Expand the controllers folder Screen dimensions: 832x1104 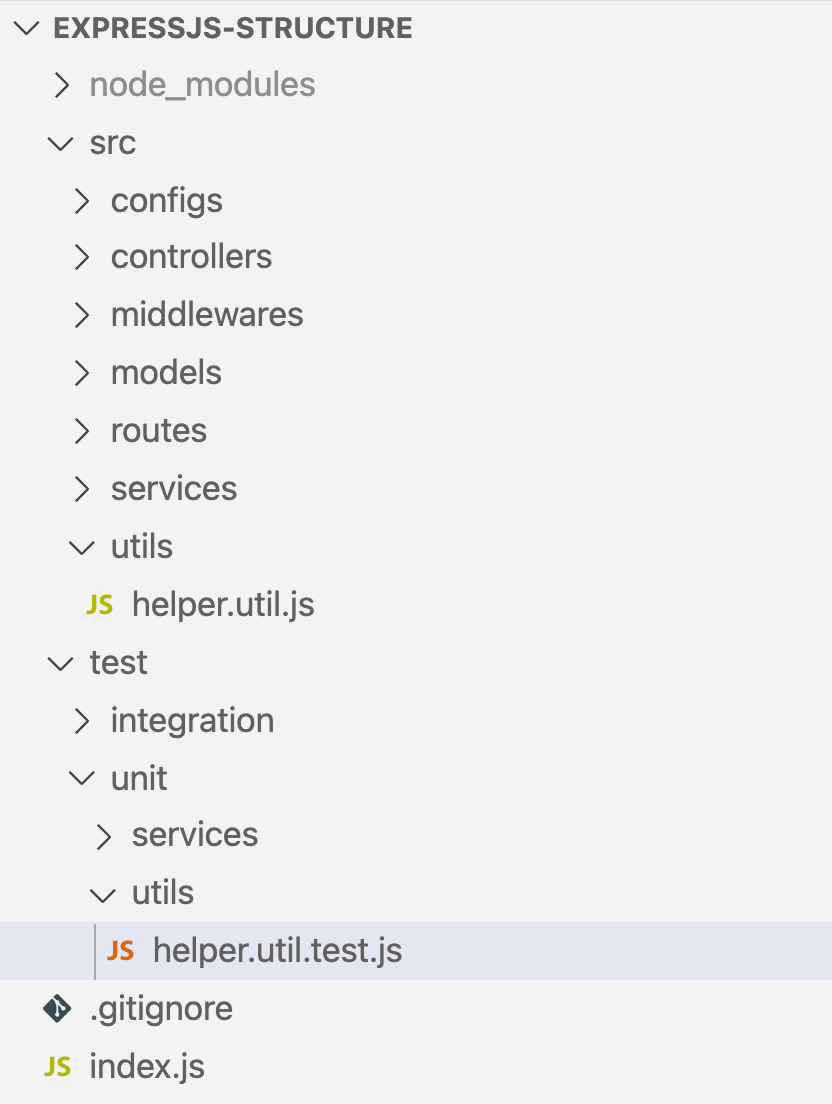tap(191, 257)
